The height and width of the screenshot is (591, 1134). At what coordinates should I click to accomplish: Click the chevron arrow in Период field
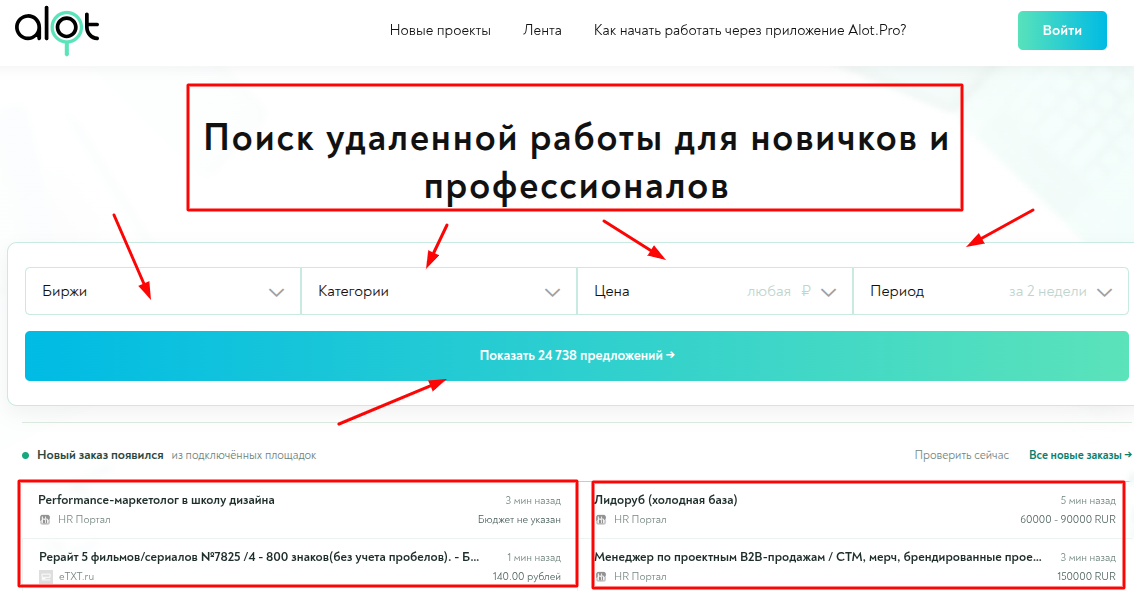1104,292
